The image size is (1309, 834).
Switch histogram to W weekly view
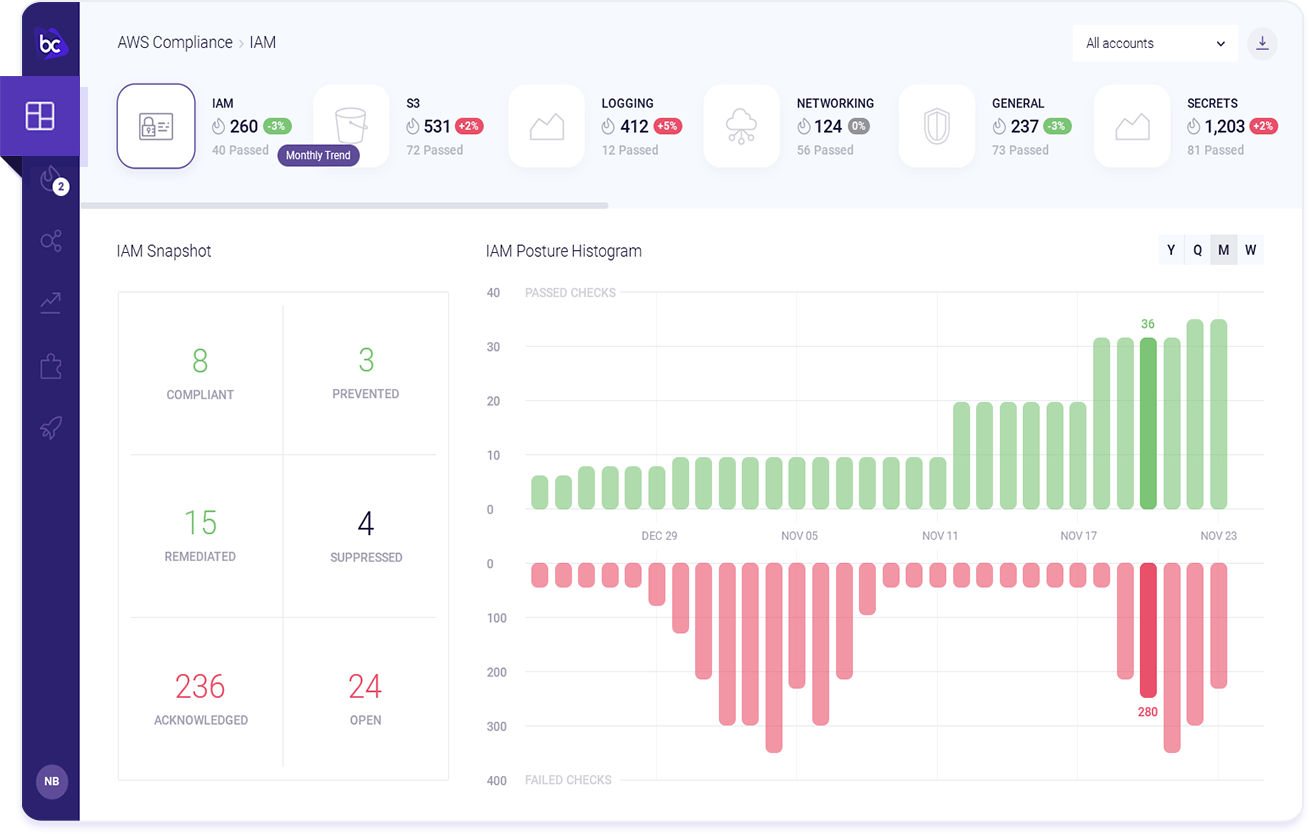pyautogui.click(x=1250, y=250)
